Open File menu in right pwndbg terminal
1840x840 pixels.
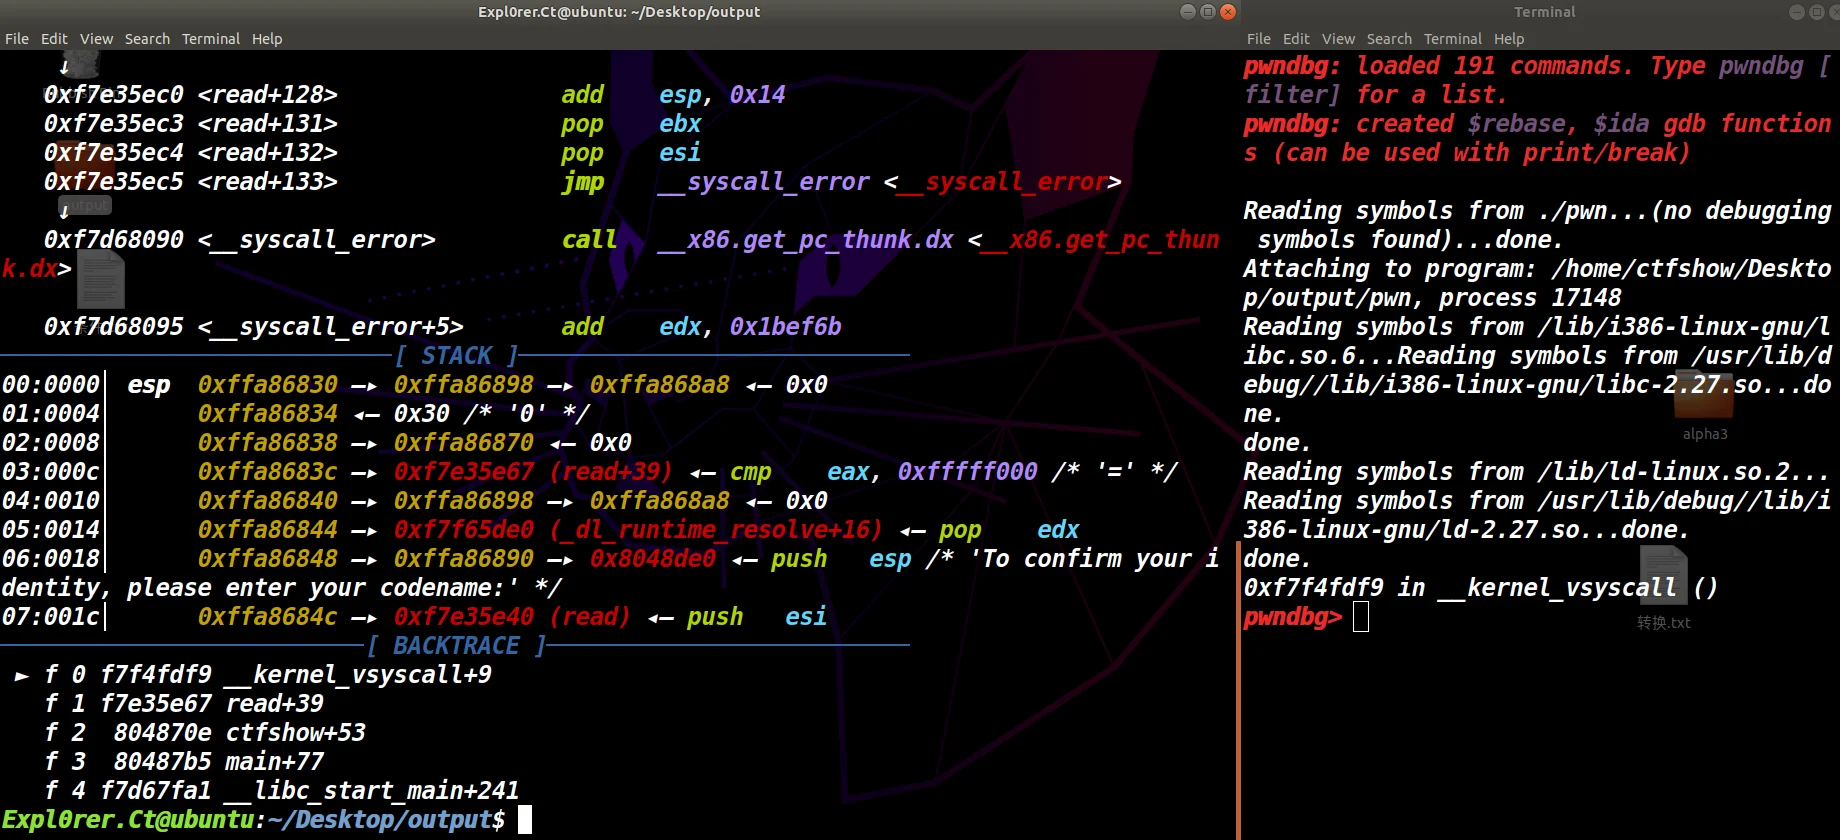coord(1258,39)
